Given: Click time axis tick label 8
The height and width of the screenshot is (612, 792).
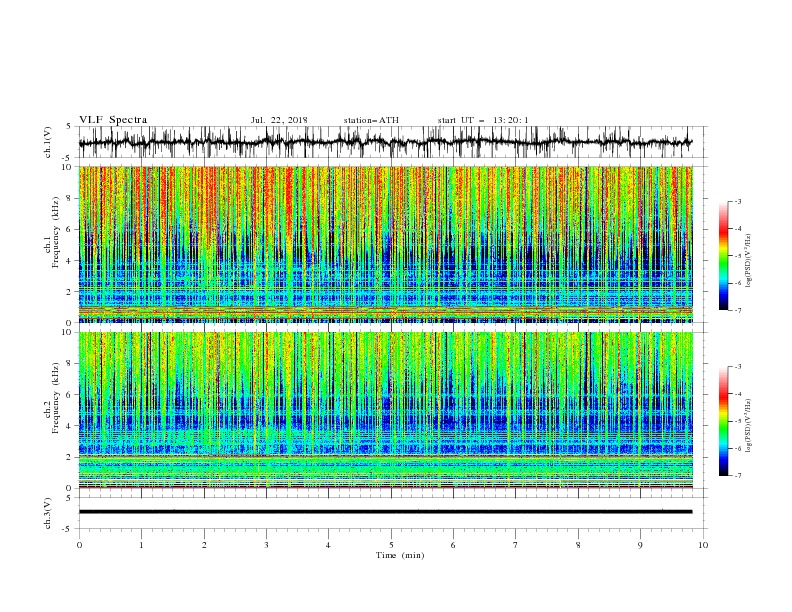Looking at the screenshot, I should (578, 545).
